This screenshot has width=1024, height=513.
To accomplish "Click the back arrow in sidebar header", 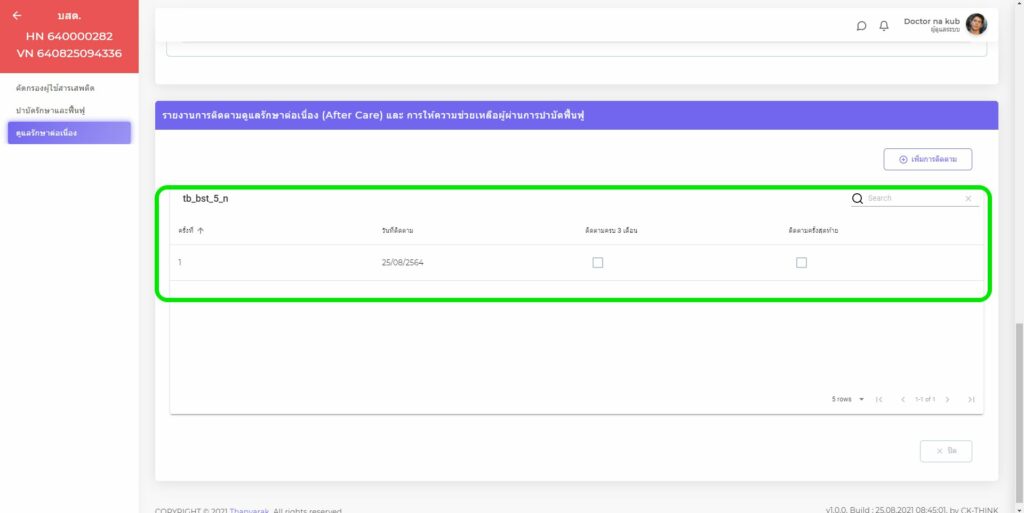I will point(17,16).
